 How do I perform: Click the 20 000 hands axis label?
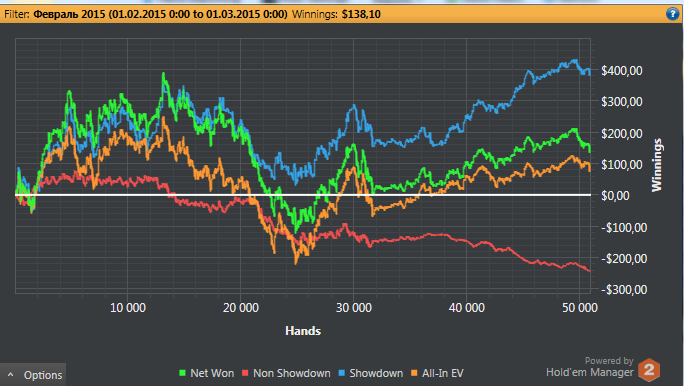tap(241, 308)
